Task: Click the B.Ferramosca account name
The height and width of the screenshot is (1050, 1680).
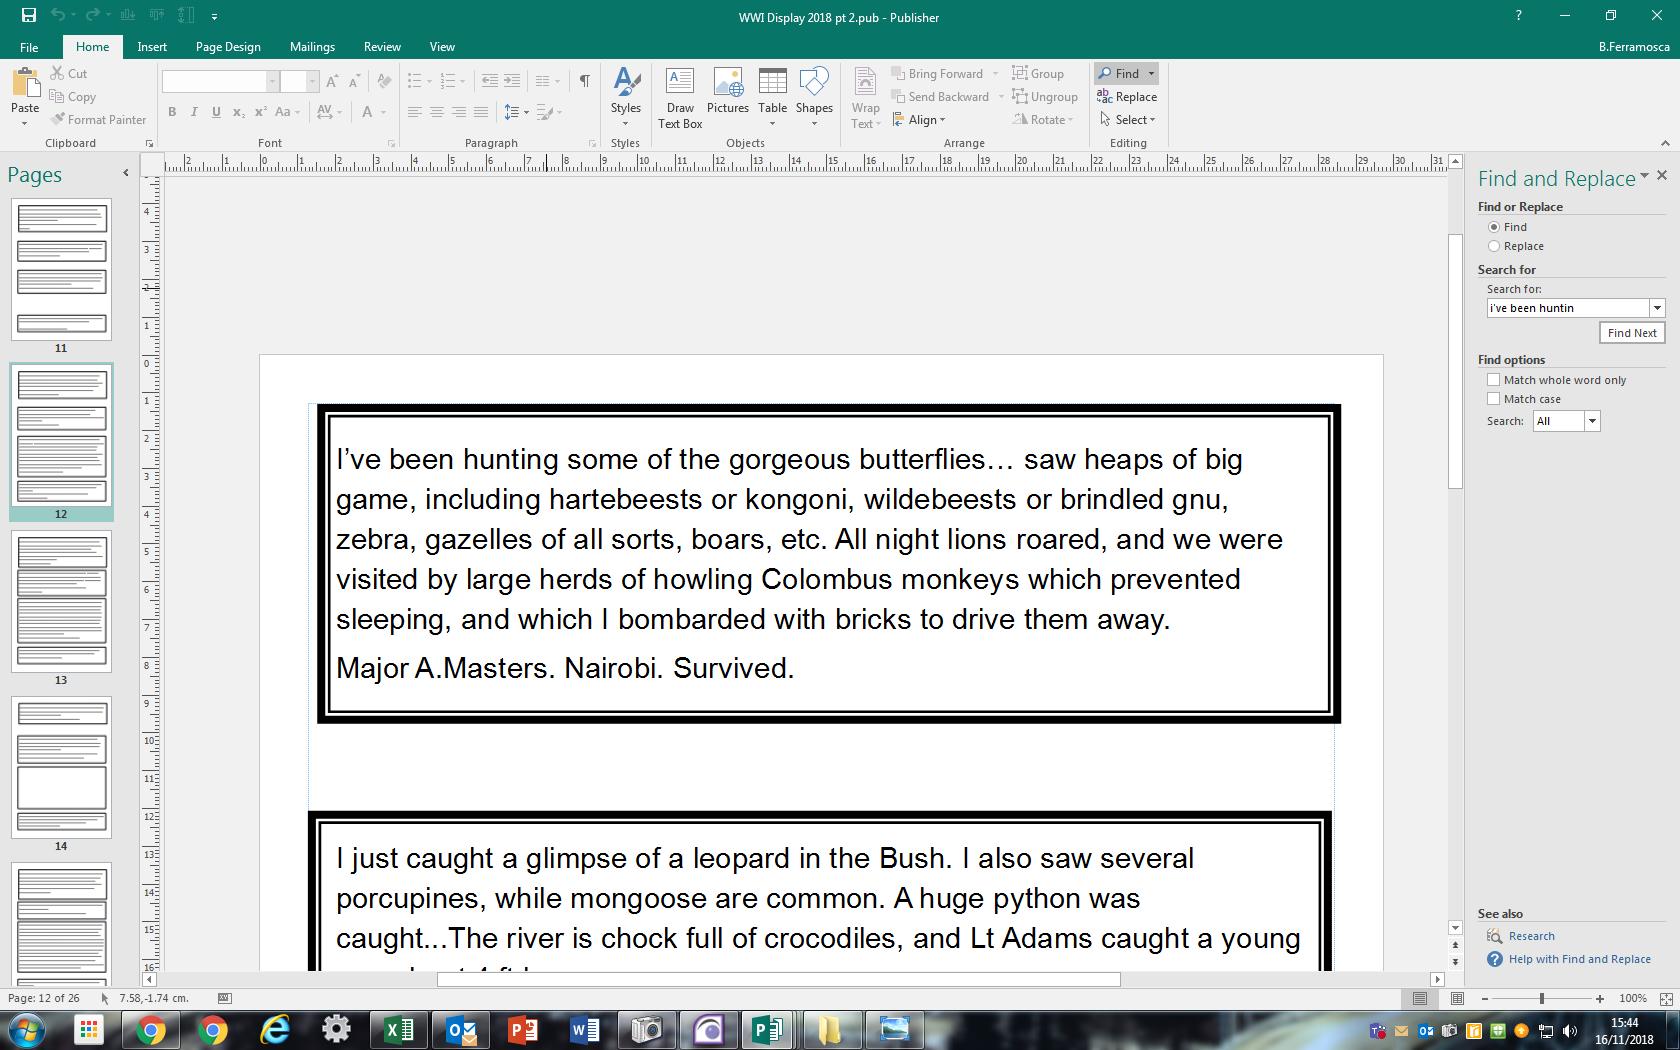Action: (1633, 47)
